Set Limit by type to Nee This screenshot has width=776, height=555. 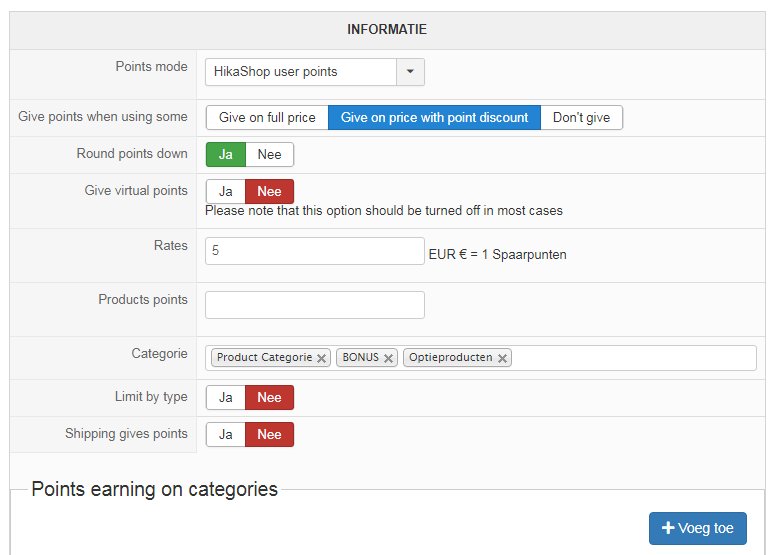270,398
